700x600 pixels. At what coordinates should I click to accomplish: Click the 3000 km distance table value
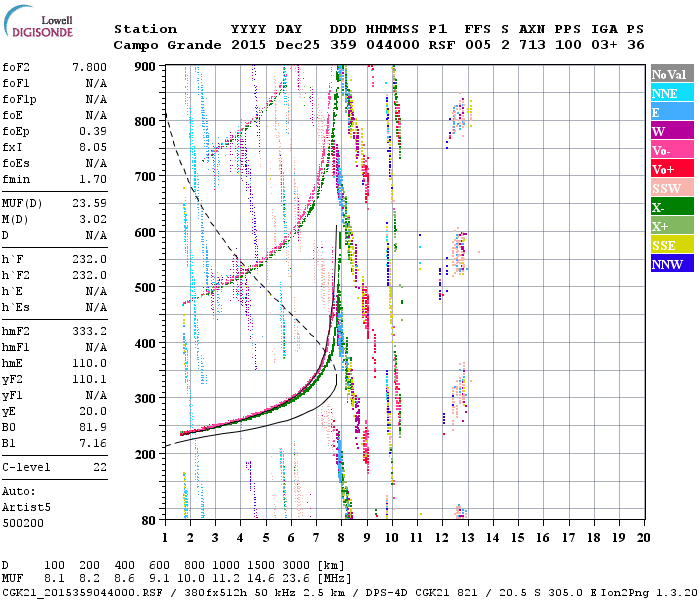click(x=296, y=566)
